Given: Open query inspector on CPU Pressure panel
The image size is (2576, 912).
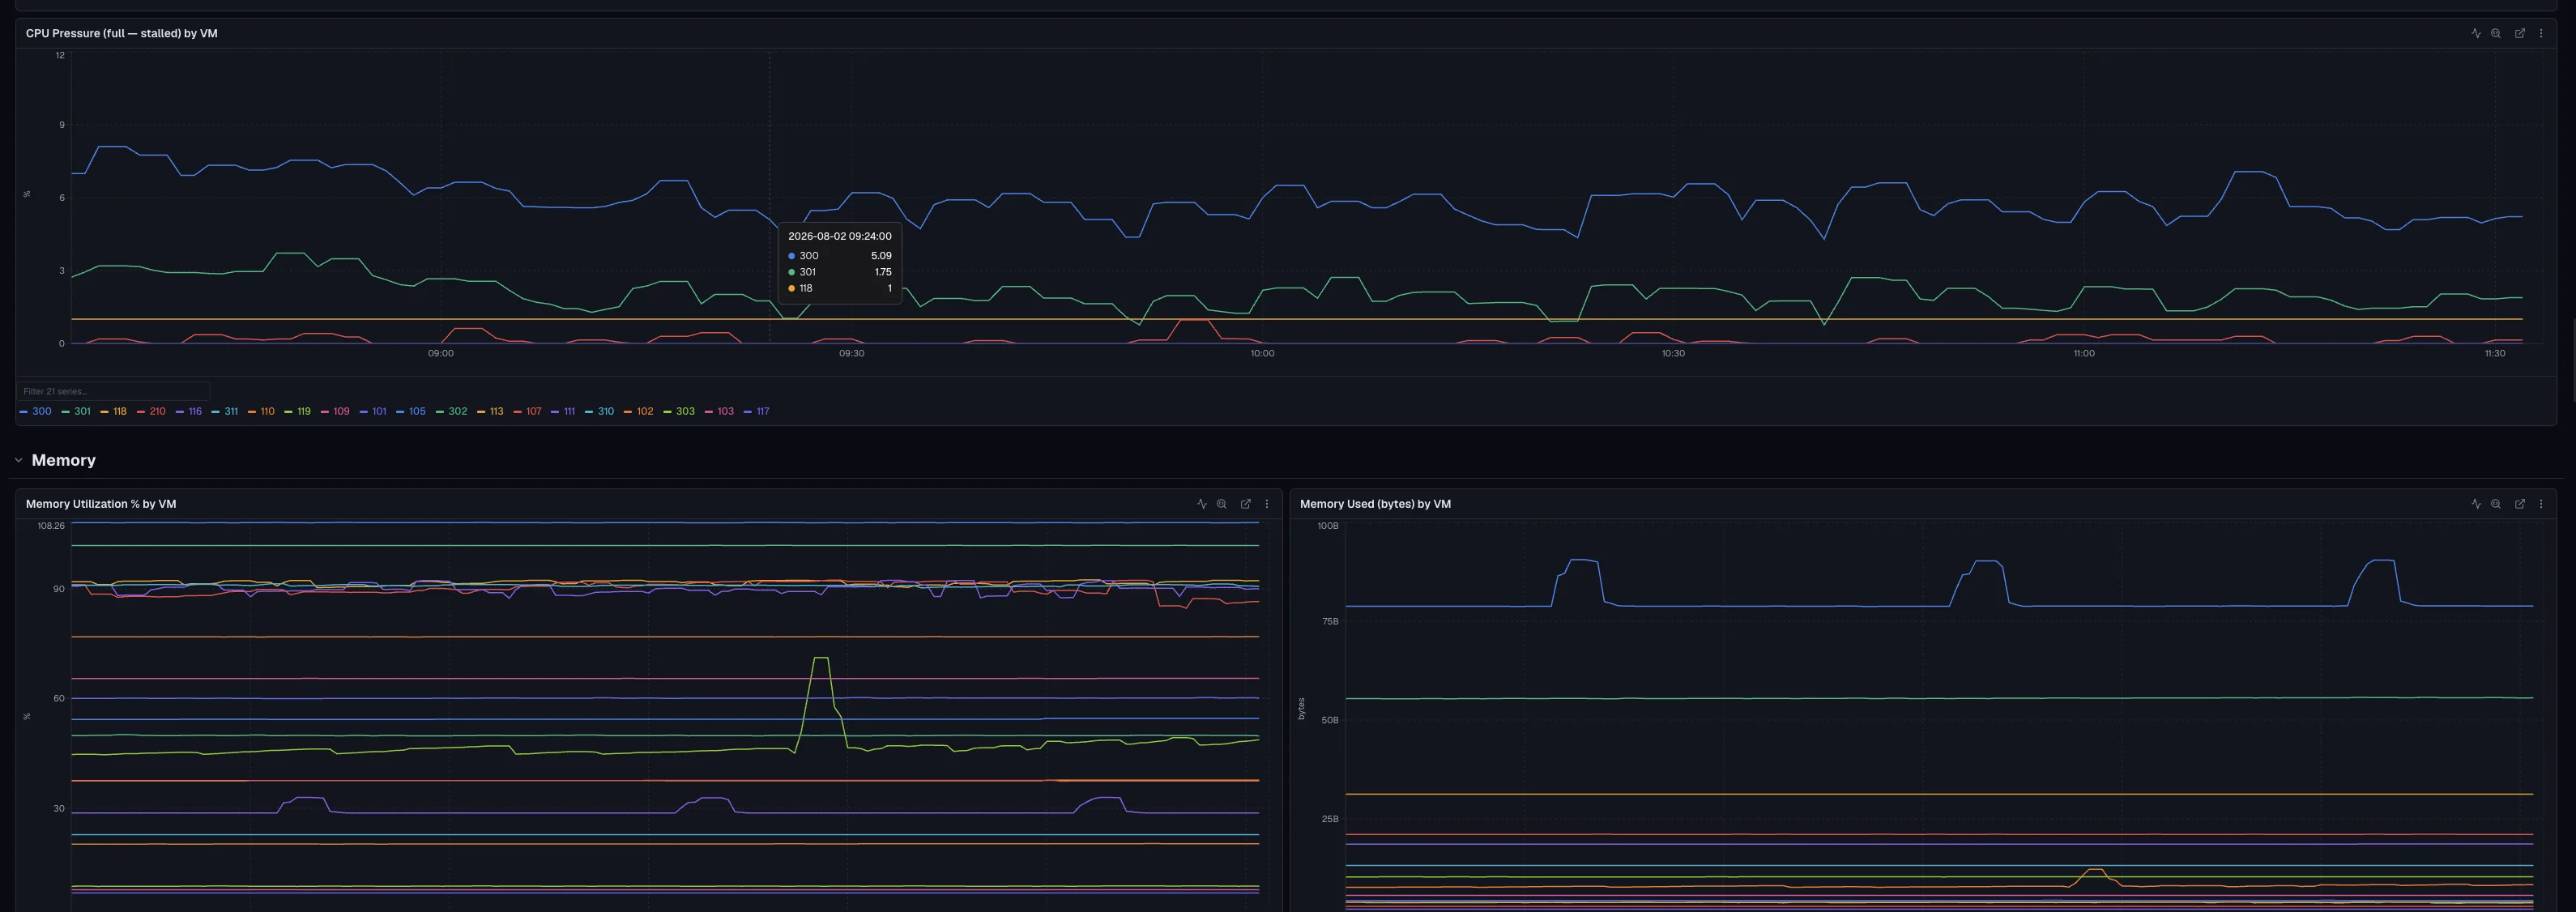Looking at the screenshot, I should click(x=2496, y=33).
